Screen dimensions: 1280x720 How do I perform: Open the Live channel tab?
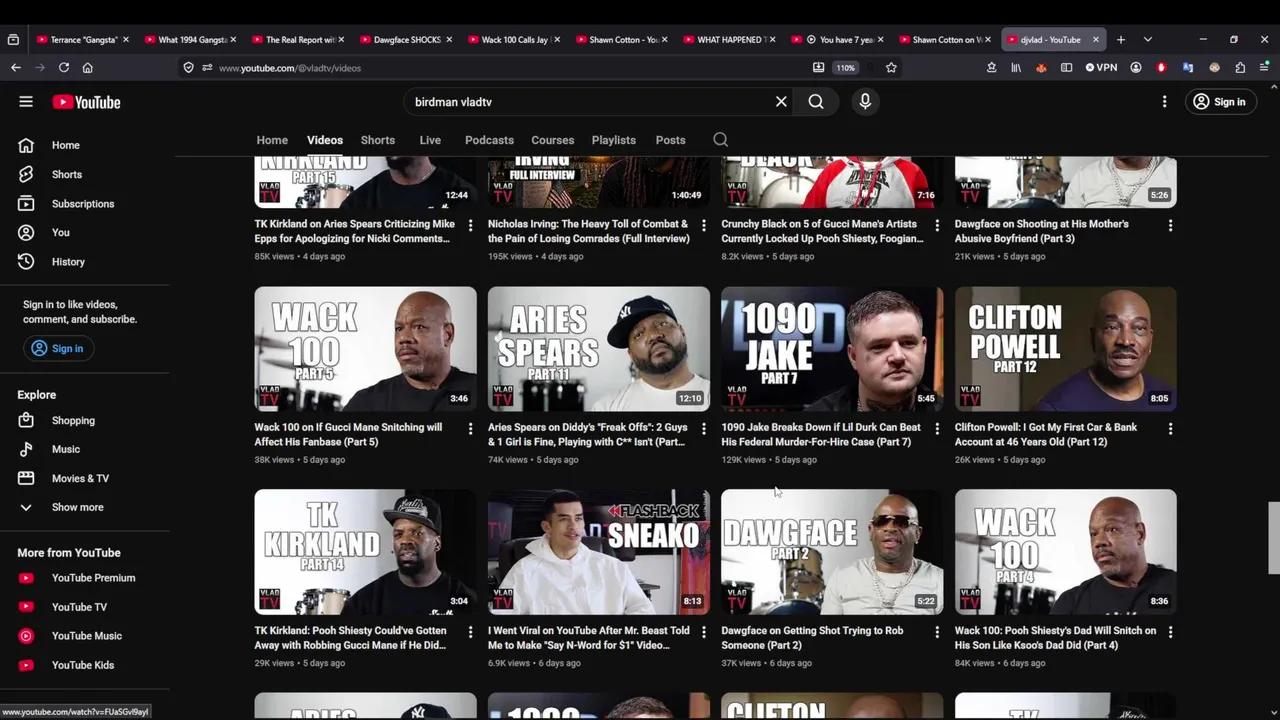[430, 140]
